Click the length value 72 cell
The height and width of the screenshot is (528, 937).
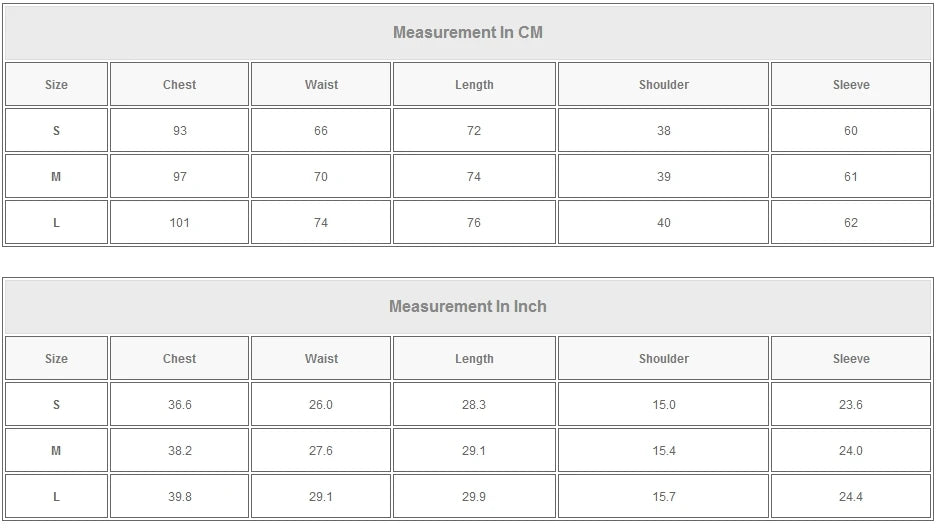[x=474, y=131]
